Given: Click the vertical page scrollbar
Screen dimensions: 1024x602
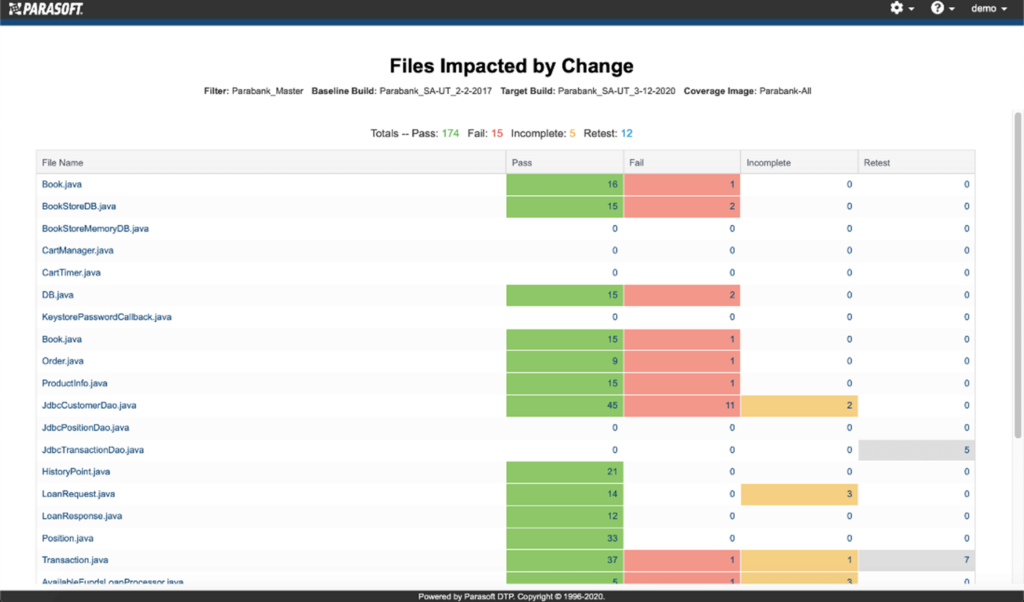Looking at the screenshot, I should pyautogui.click(x=1017, y=275).
